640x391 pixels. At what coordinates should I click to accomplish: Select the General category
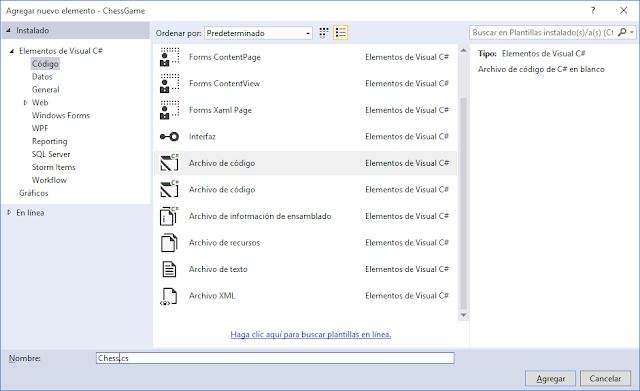pyautogui.click(x=46, y=90)
